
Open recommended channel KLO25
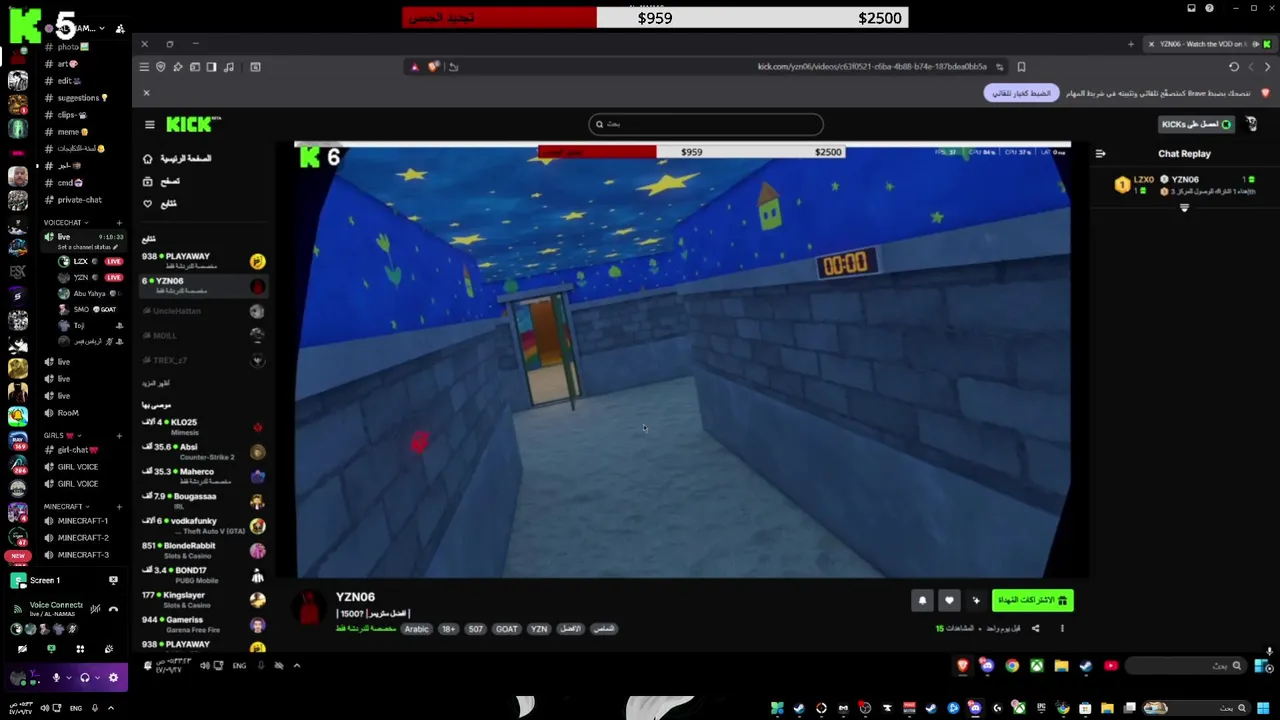click(x=204, y=427)
